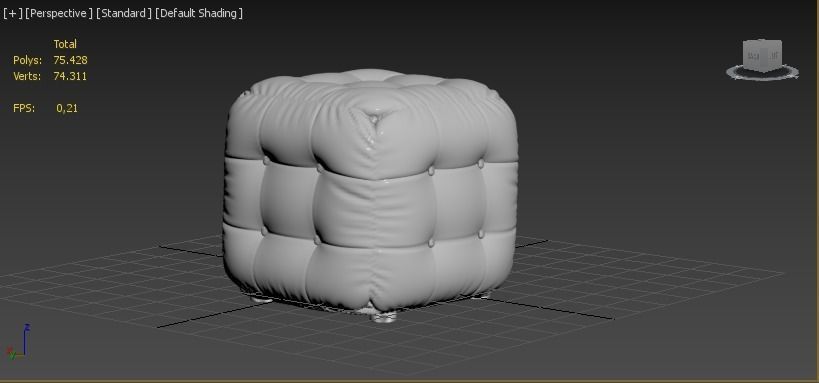This screenshot has width=819, height=383.
Task: Open the [+] viewport general menu
Action: coord(13,13)
